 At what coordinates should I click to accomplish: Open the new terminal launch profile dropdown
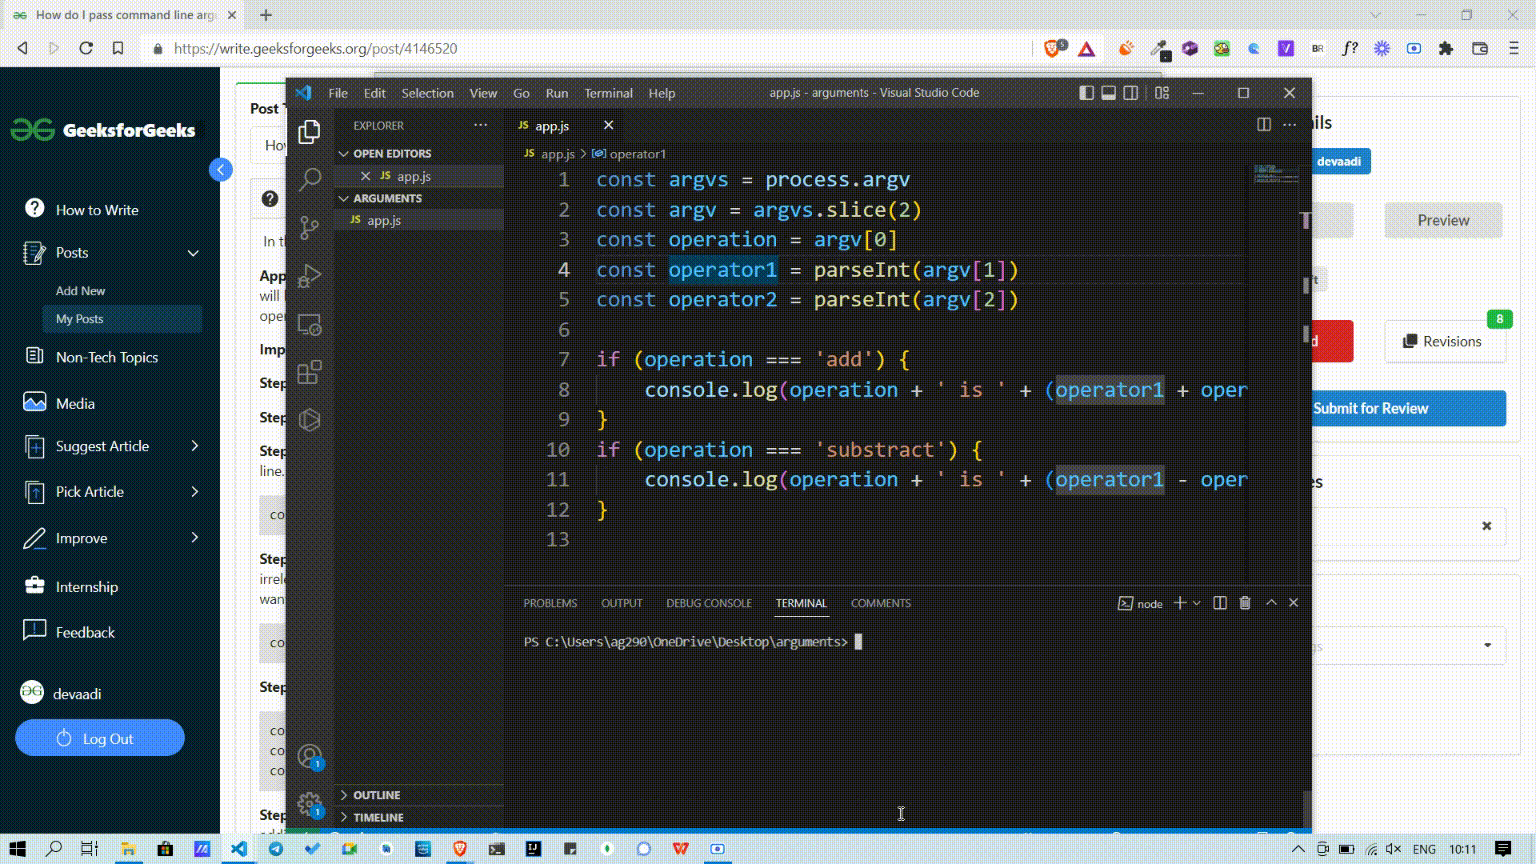pos(1197,603)
